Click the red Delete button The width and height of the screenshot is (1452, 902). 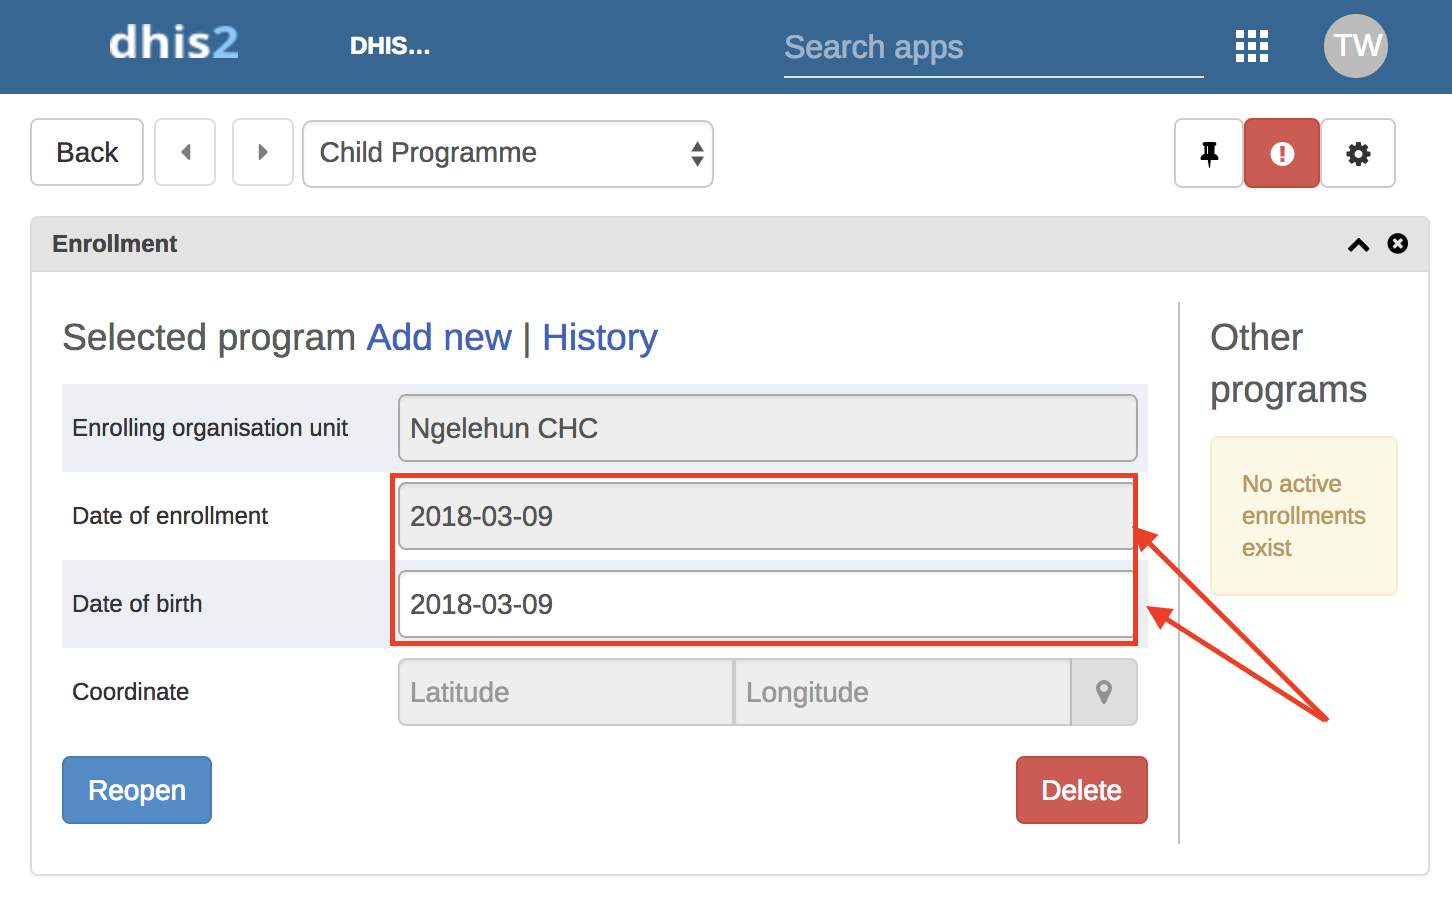click(1081, 790)
